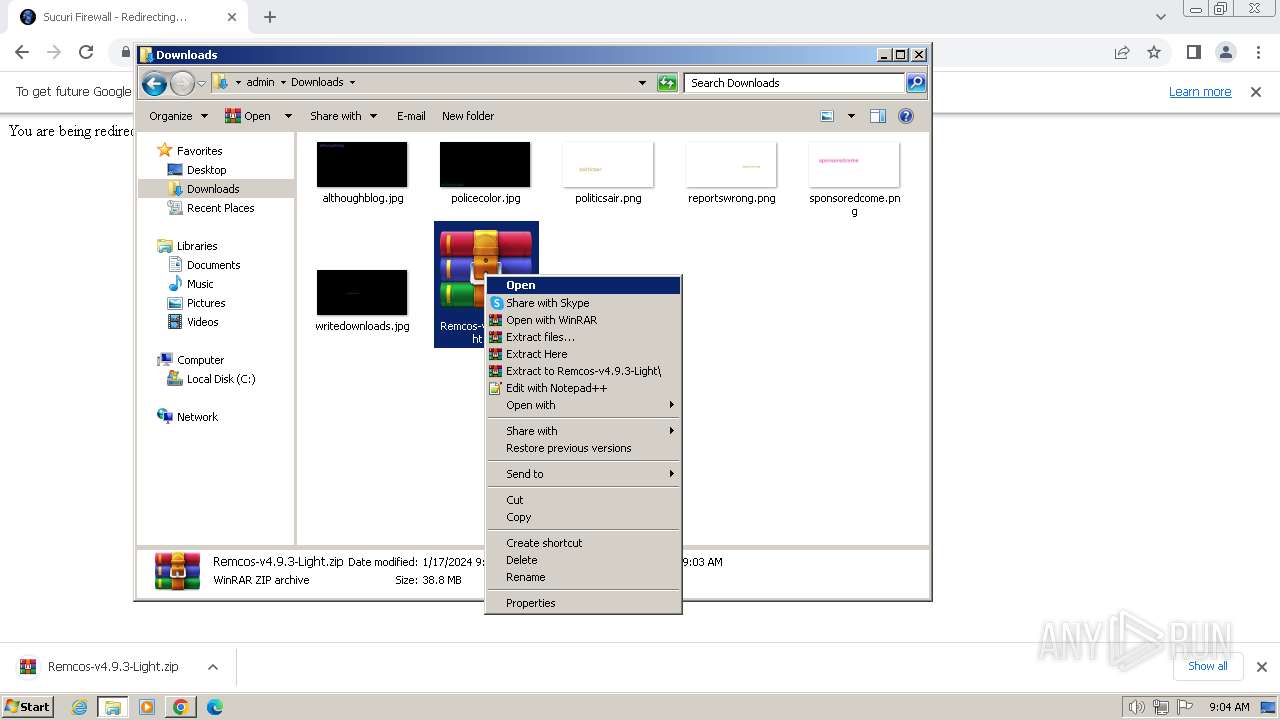Click Chrome share page icon

tap(1122, 52)
